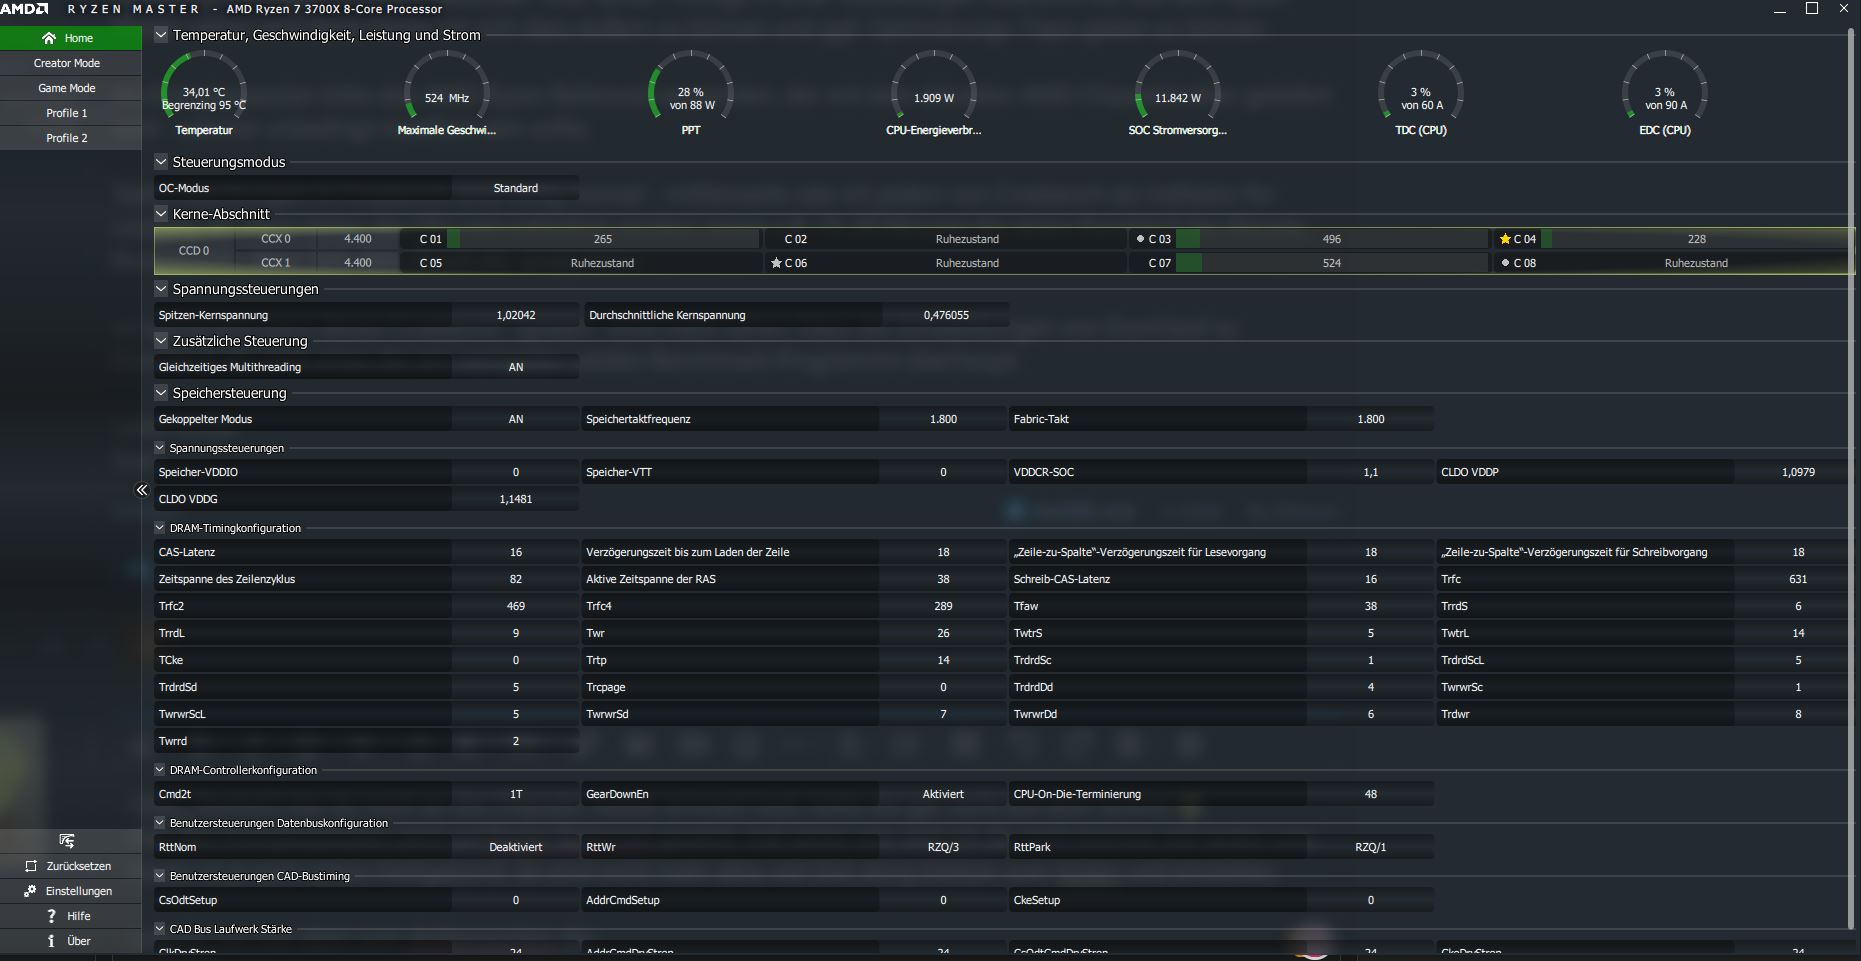The width and height of the screenshot is (1861, 961).
Task: Click the CCD 0 label
Action: pyautogui.click(x=194, y=251)
